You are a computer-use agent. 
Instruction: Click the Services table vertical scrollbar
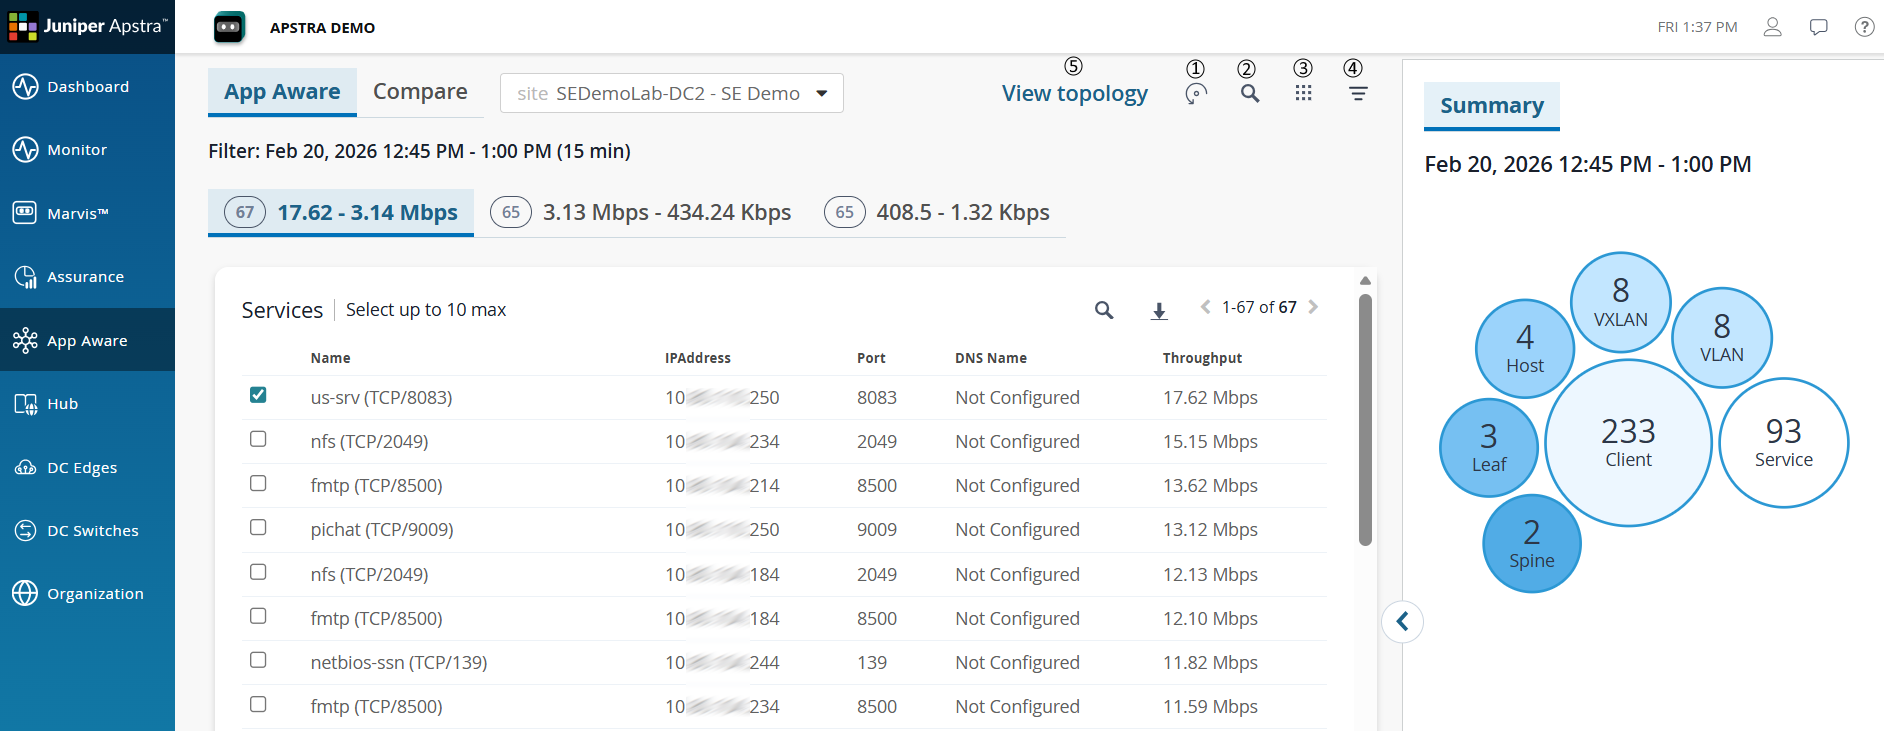click(1365, 420)
